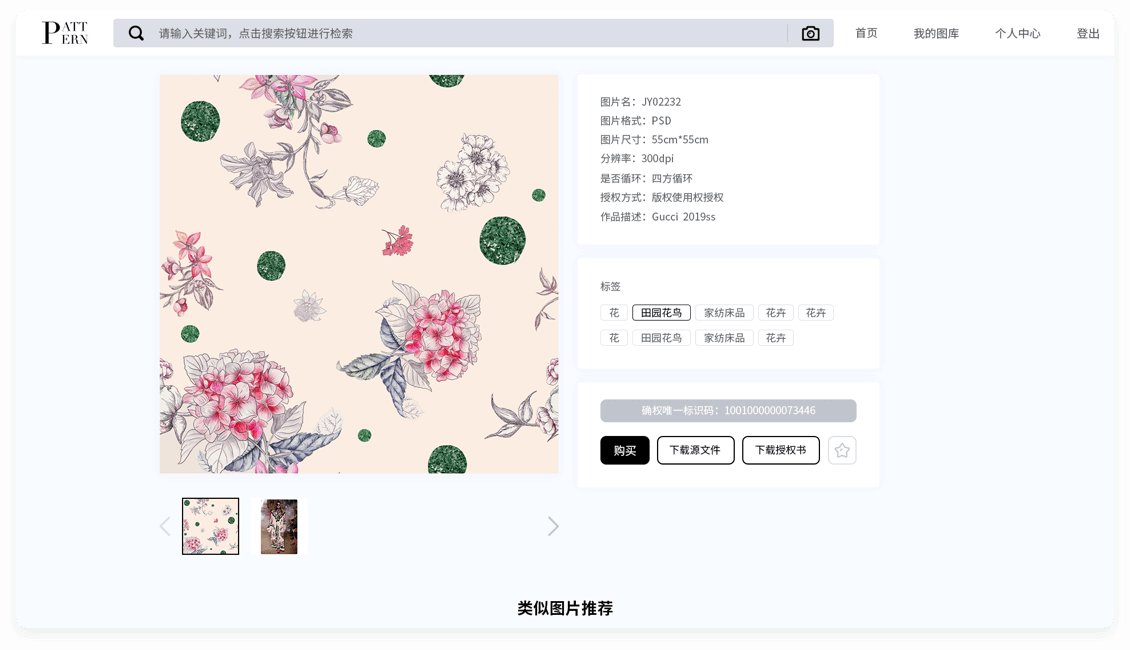Click the 是否循环: 四方循环 line
The width and height of the screenshot is (1130, 650).
coord(646,178)
